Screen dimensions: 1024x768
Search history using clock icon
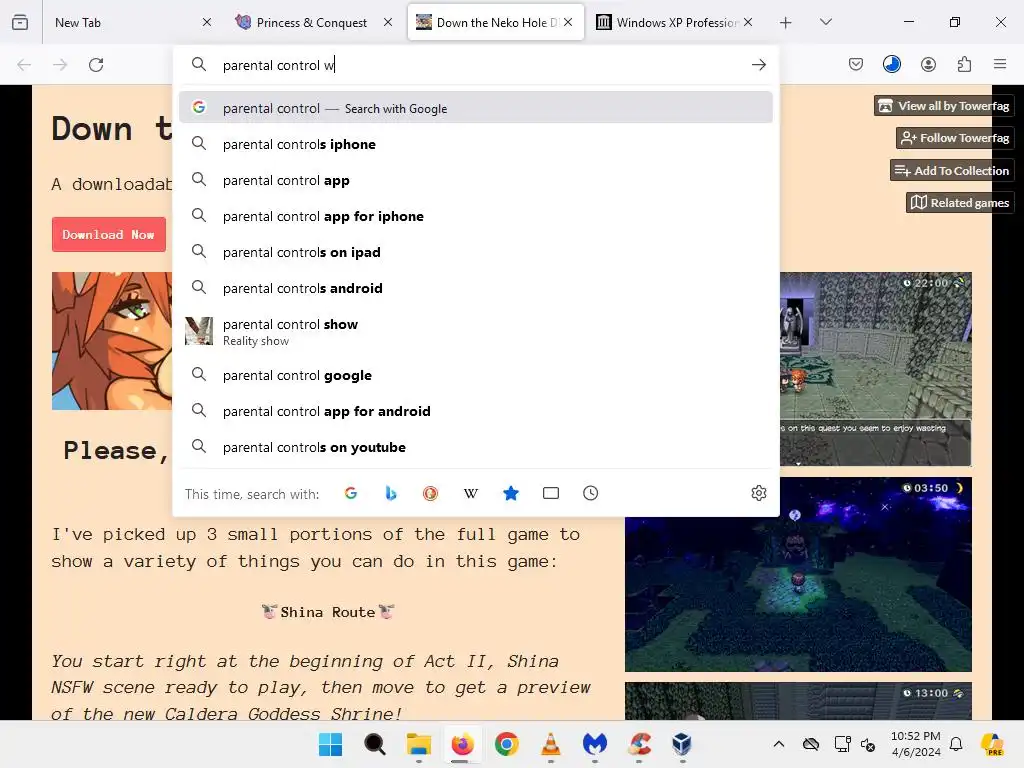click(x=590, y=493)
